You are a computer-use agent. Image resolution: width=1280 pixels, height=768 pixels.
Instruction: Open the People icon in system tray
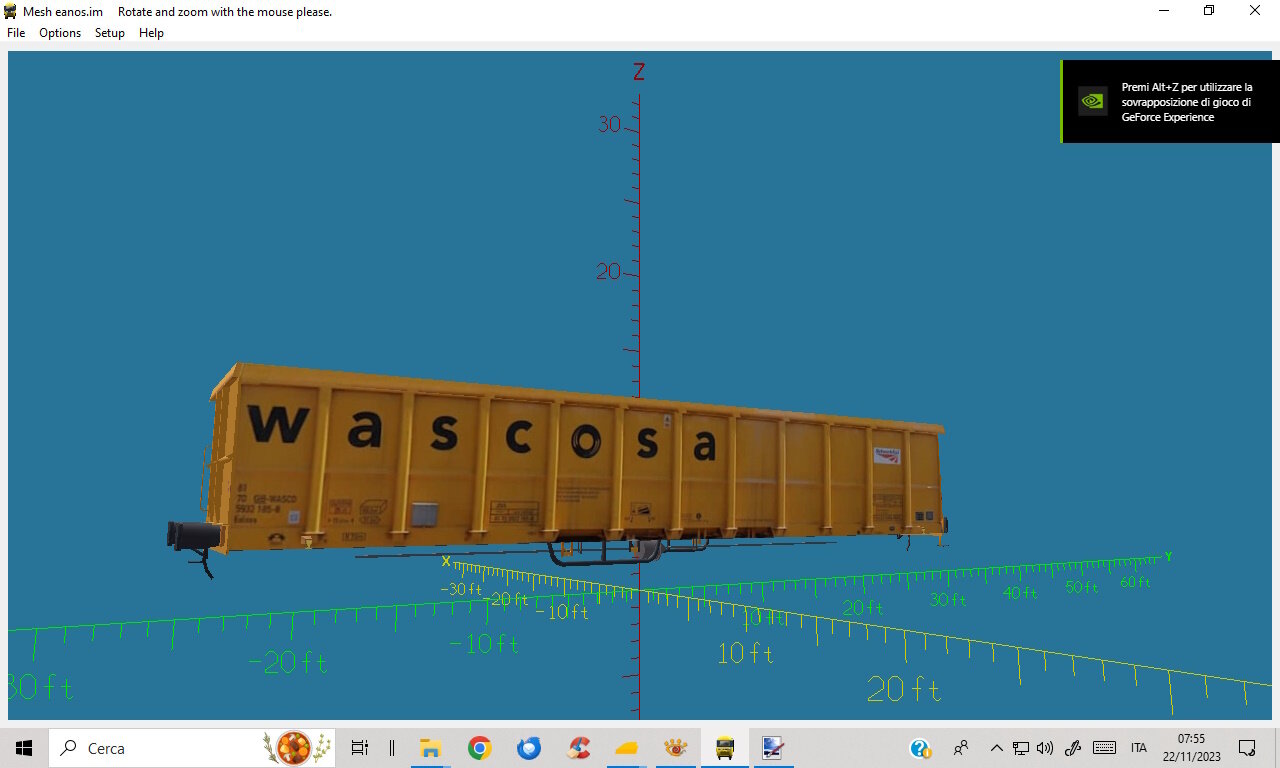(x=961, y=748)
